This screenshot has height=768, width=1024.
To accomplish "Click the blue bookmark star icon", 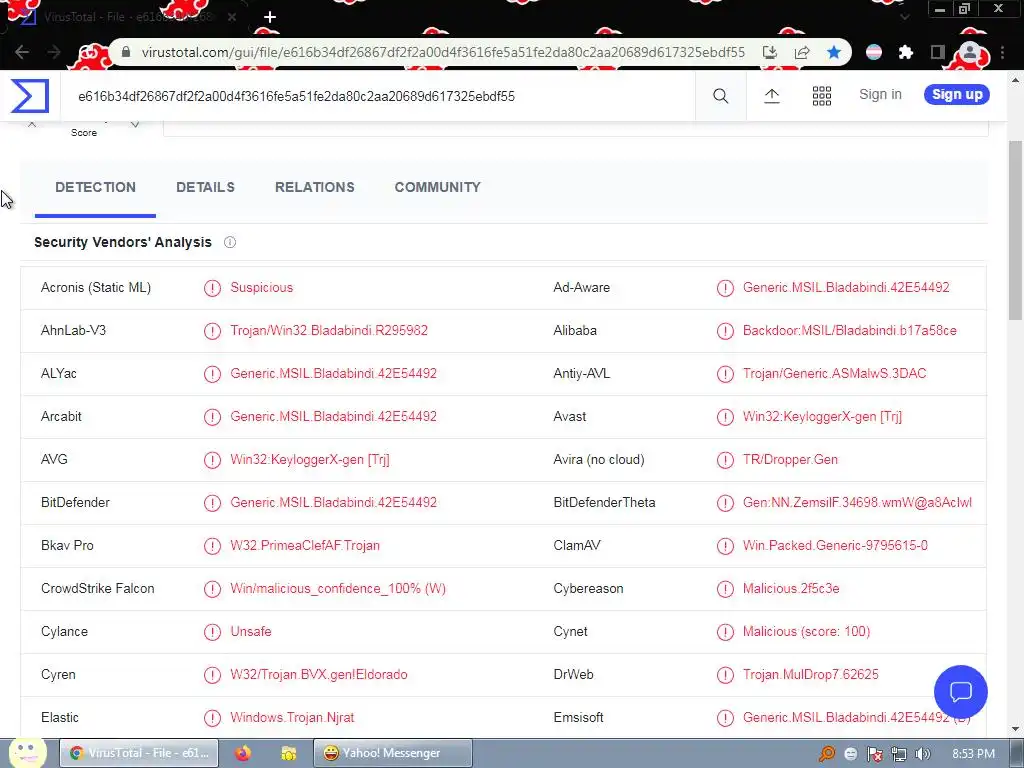I will click(834, 52).
